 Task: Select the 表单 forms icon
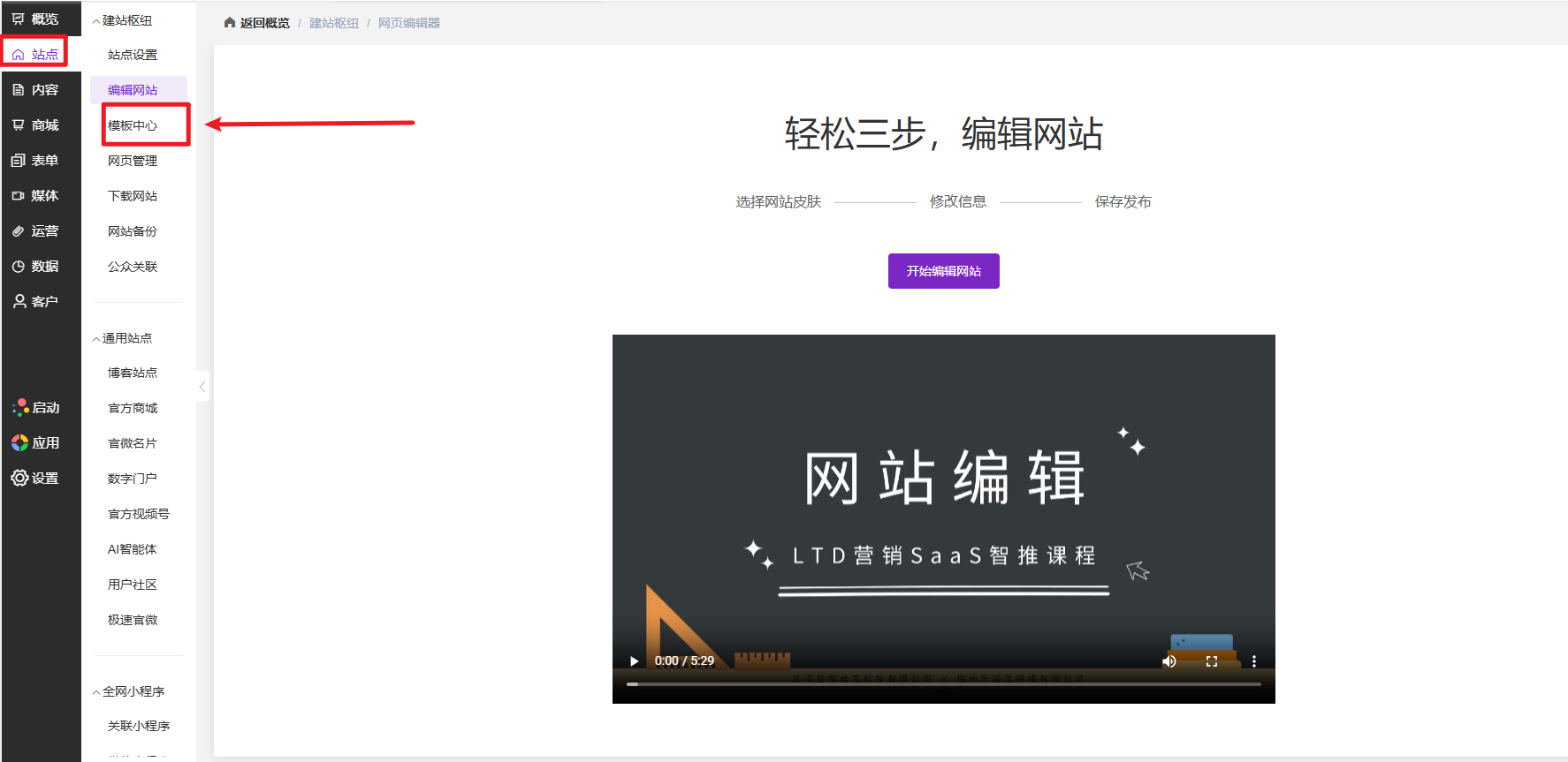tap(18, 161)
